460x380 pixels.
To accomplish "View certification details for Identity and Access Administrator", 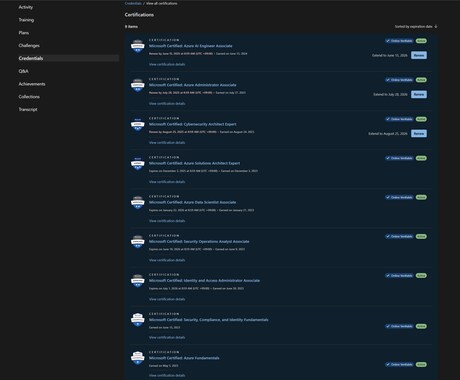I will (167, 299).
